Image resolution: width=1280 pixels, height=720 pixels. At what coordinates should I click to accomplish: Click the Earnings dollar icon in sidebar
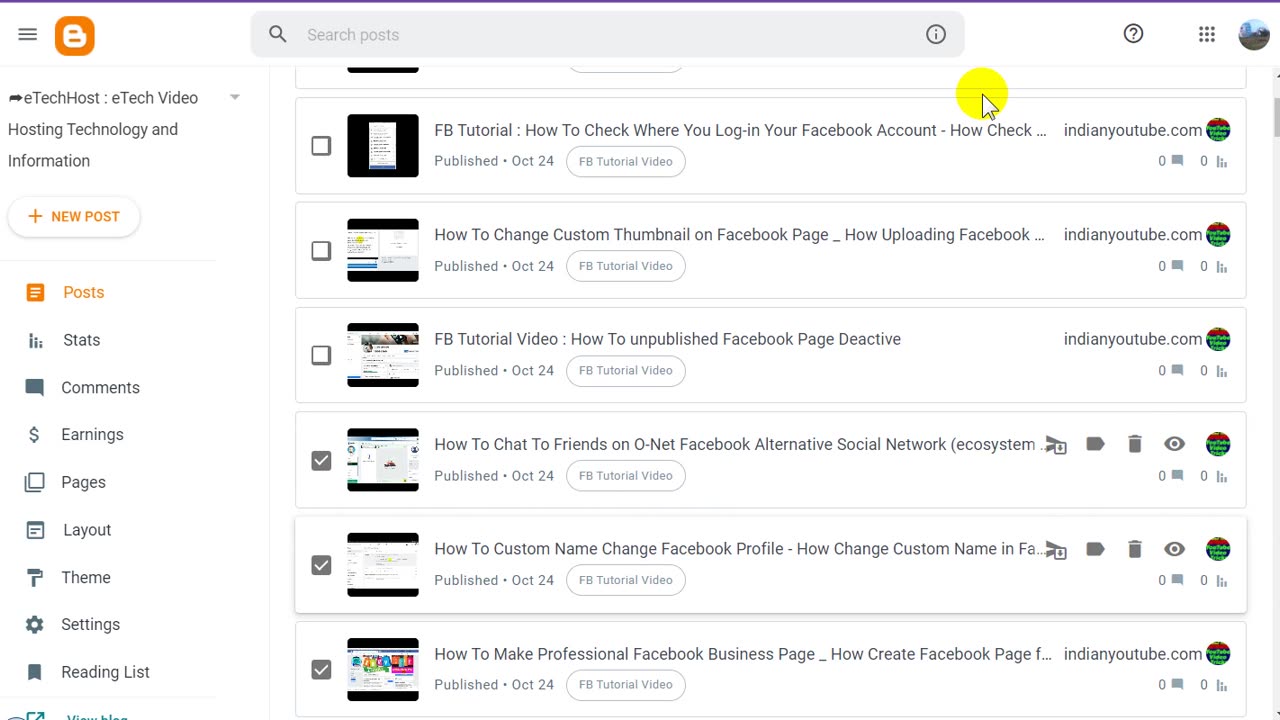pos(35,435)
